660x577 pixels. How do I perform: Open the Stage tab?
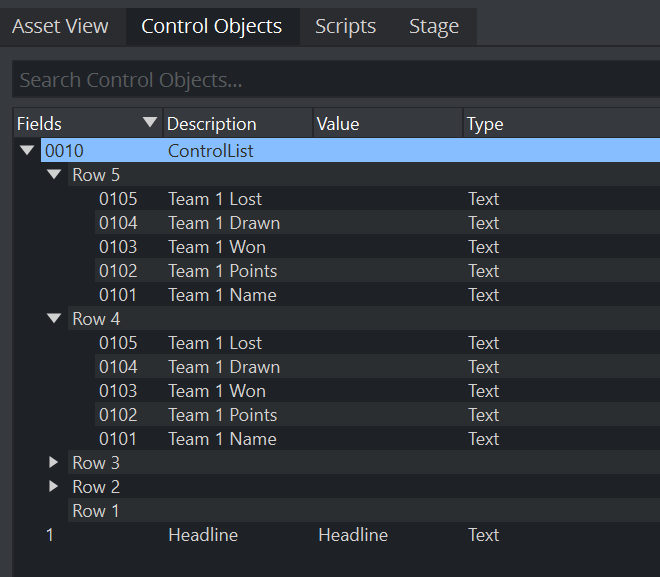pyautogui.click(x=434, y=27)
